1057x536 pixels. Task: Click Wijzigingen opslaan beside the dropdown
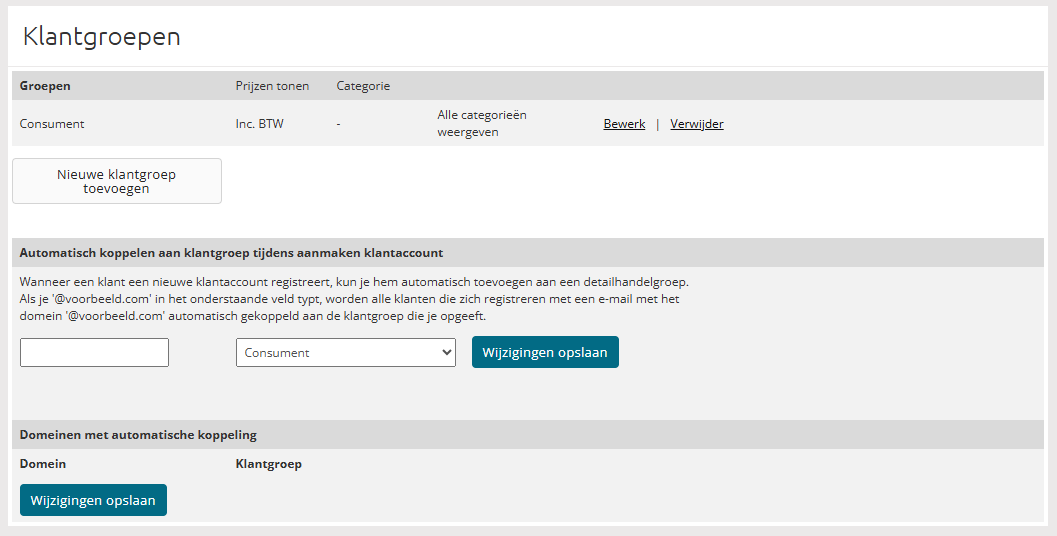pyautogui.click(x=545, y=353)
